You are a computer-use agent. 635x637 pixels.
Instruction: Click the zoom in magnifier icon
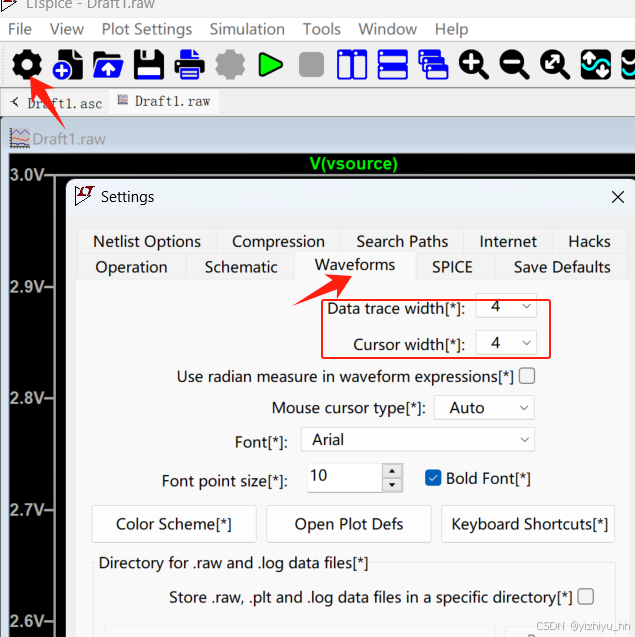coord(474,64)
